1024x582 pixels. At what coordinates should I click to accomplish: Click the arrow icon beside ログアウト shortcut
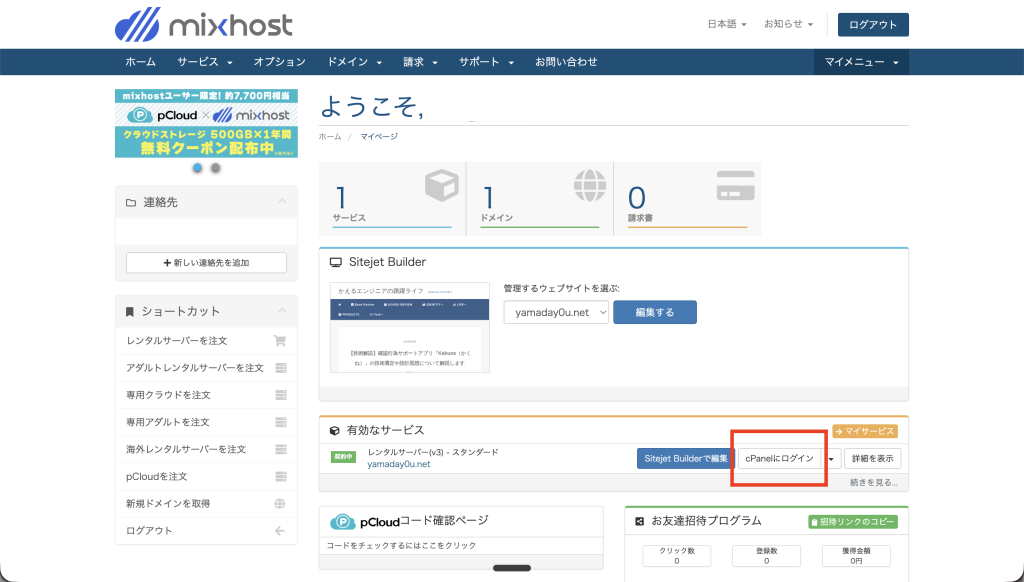point(280,531)
